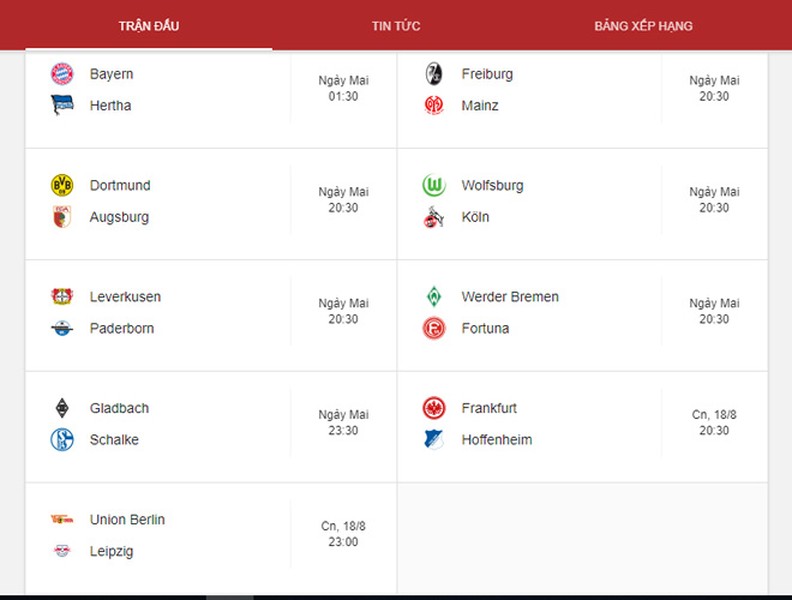
Task: Click the Union Berlin logo
Action: pos(62,519)
